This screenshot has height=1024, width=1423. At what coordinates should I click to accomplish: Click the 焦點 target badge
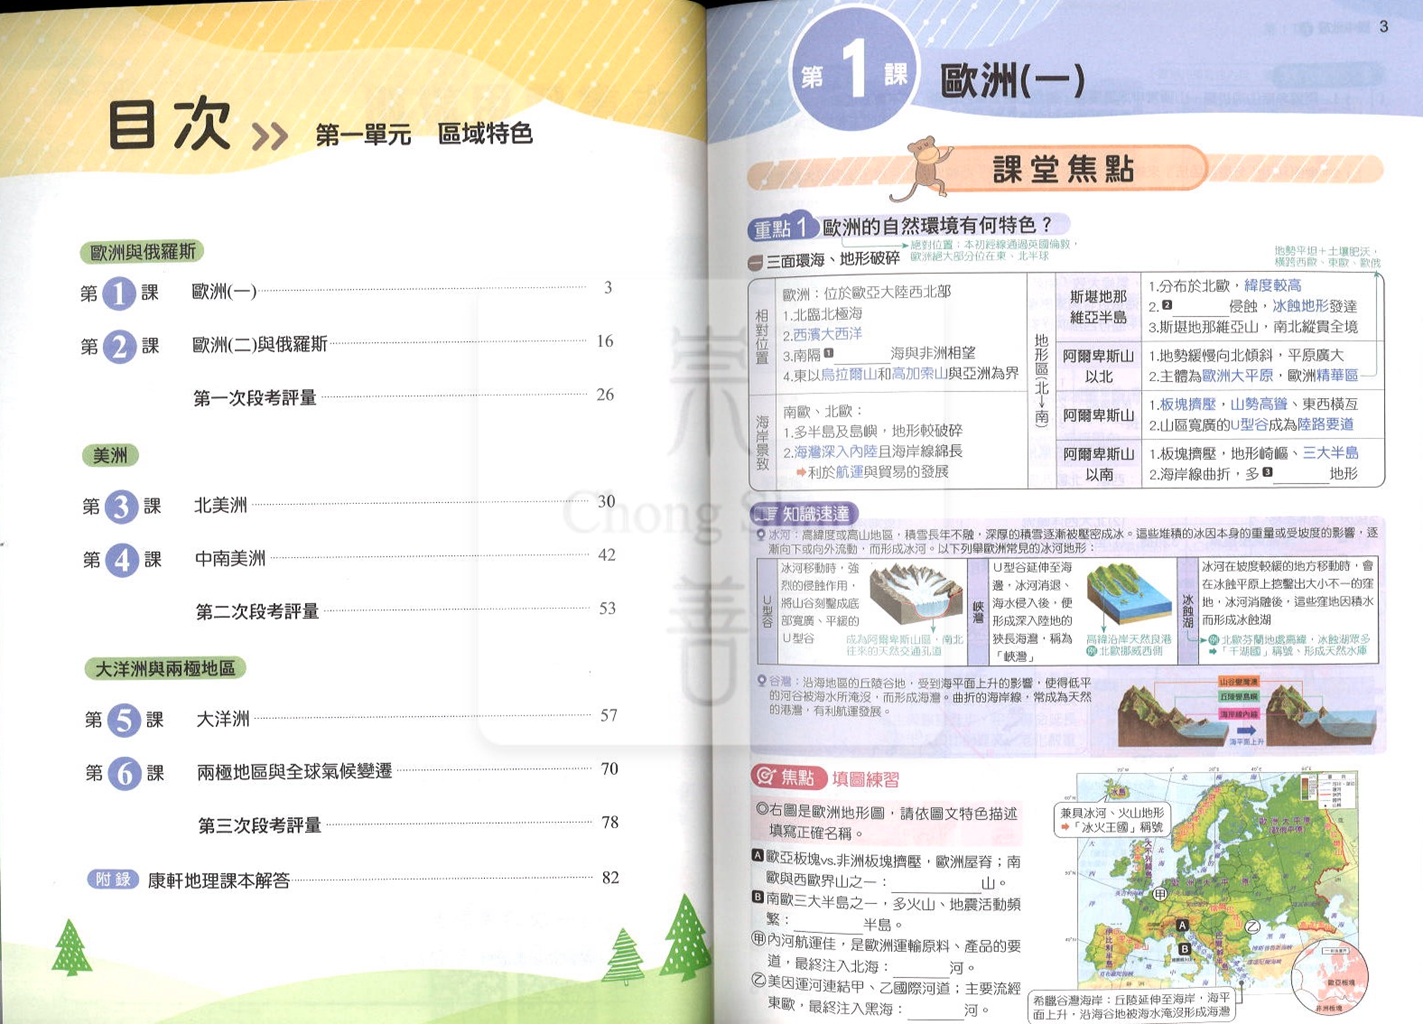[x=787, y=777]
